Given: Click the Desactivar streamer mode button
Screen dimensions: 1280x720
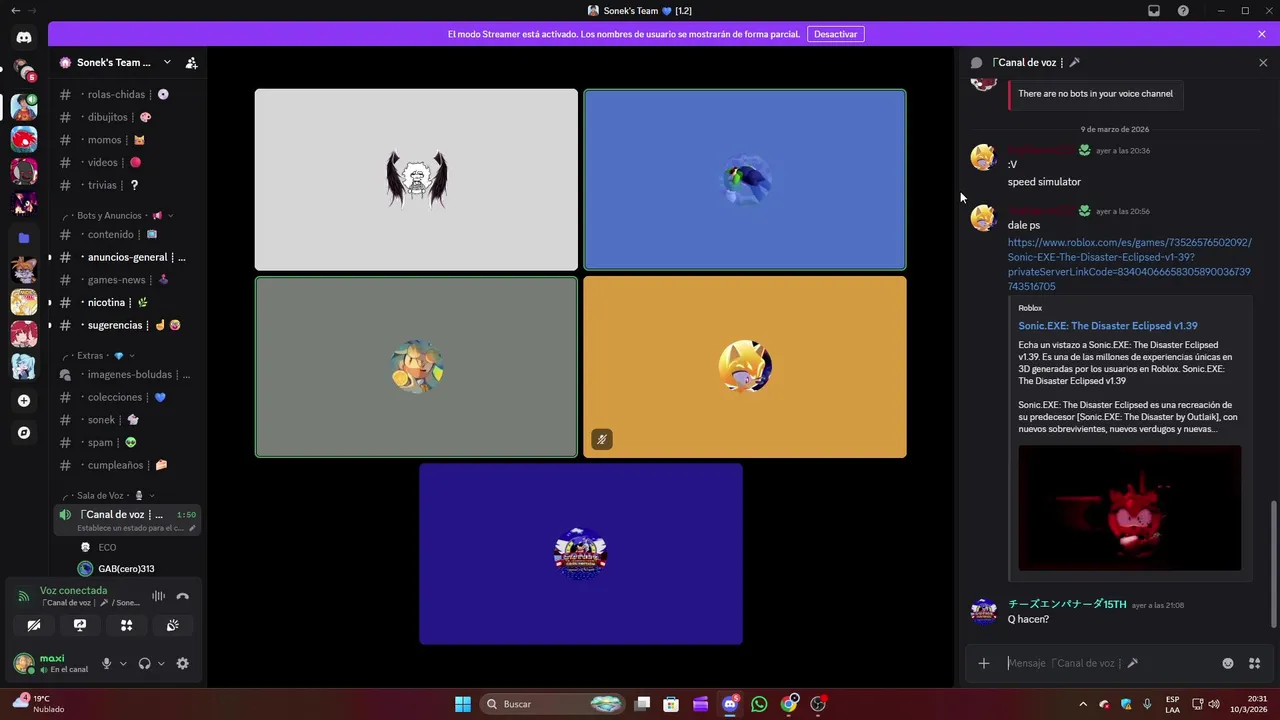Looking at the screenshot, I should click(x=835, y=34).
